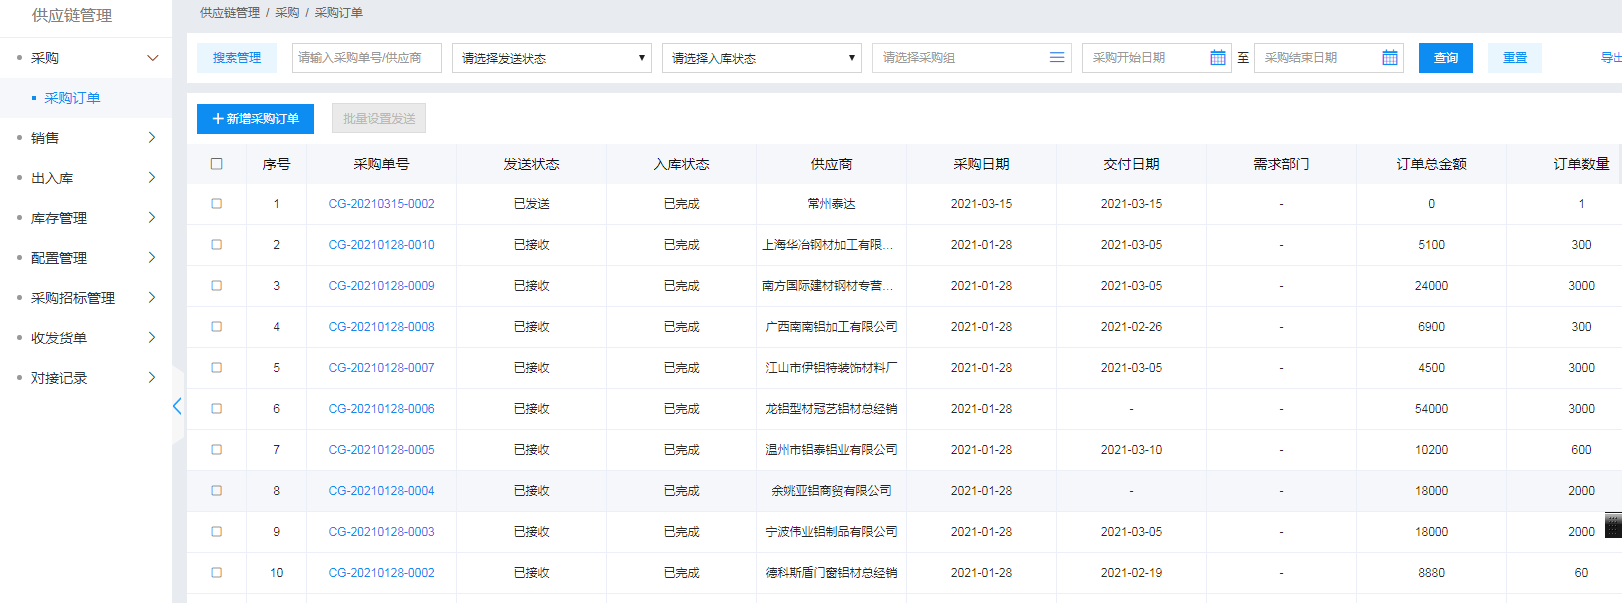This screenshot has width=1622, height=603.
Task: Click the 新增采购订单 button
Action: [x=255, y=119]
